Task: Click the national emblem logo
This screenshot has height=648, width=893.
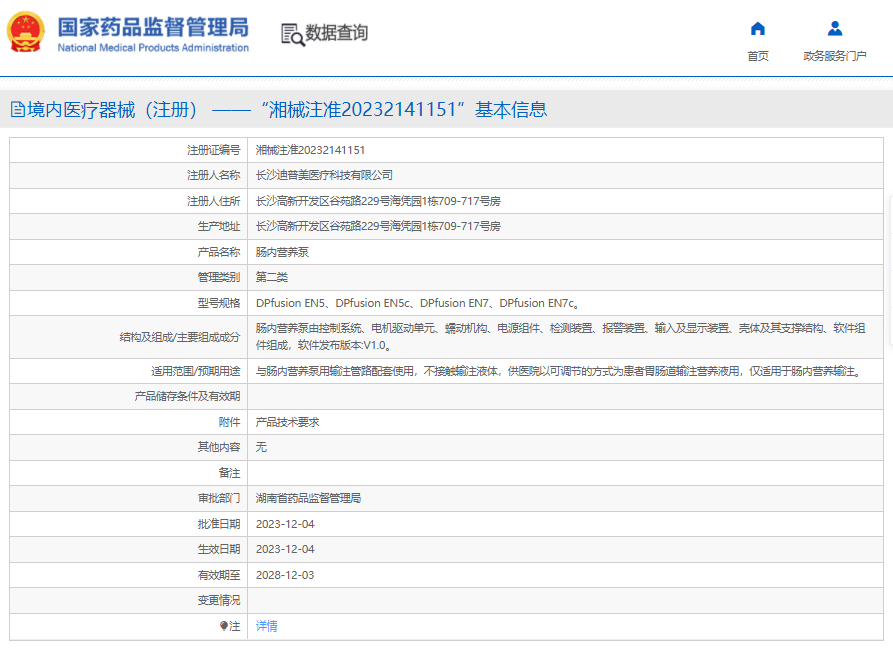Action: (x=26, y=33)
